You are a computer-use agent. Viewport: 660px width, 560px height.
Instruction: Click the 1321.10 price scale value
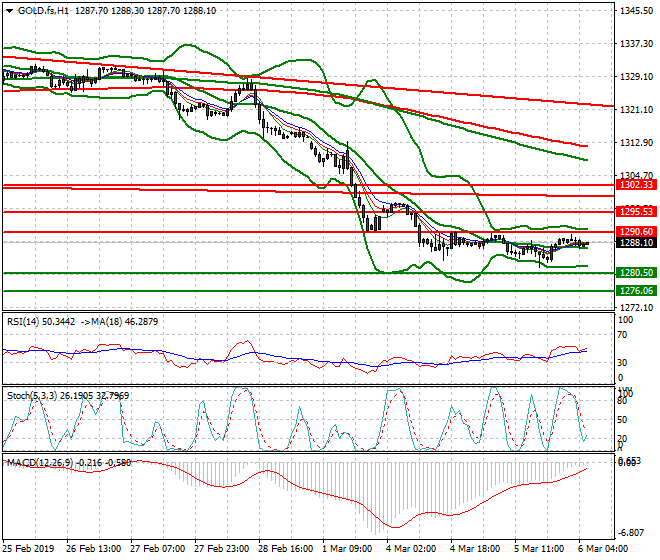(636, 110)
